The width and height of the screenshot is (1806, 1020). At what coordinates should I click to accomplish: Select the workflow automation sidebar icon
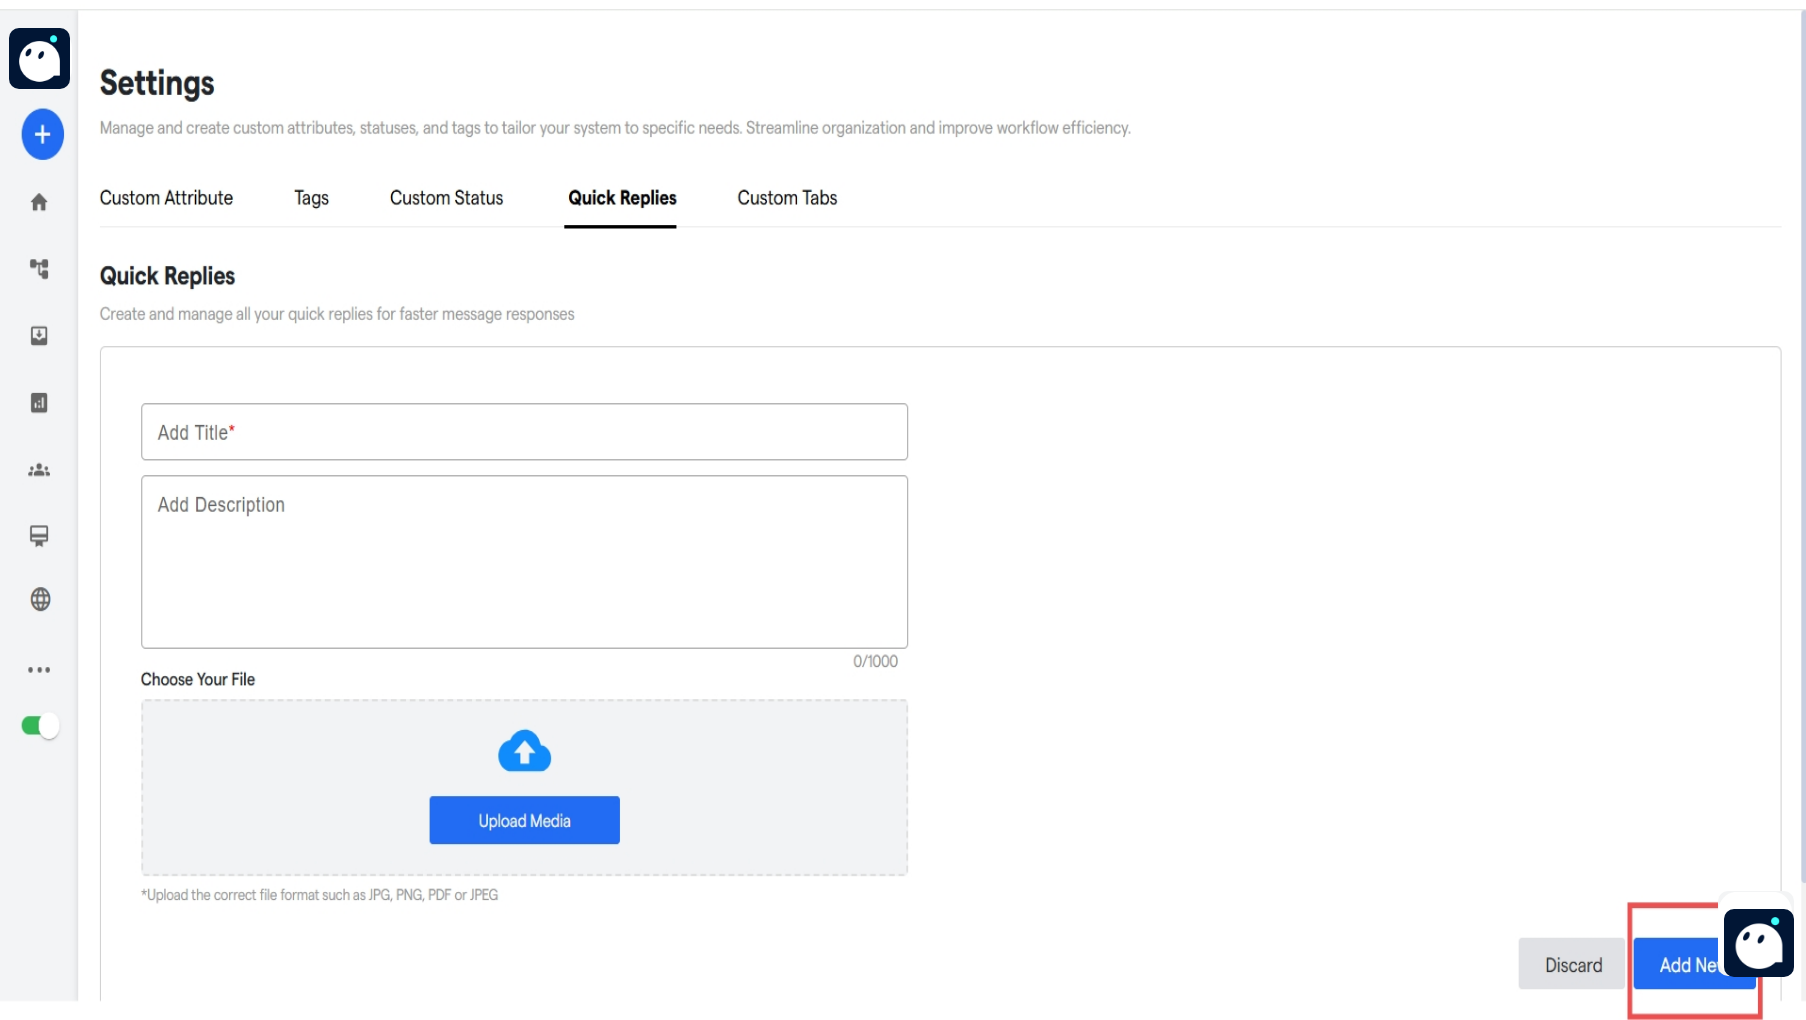tap(39, 269)
